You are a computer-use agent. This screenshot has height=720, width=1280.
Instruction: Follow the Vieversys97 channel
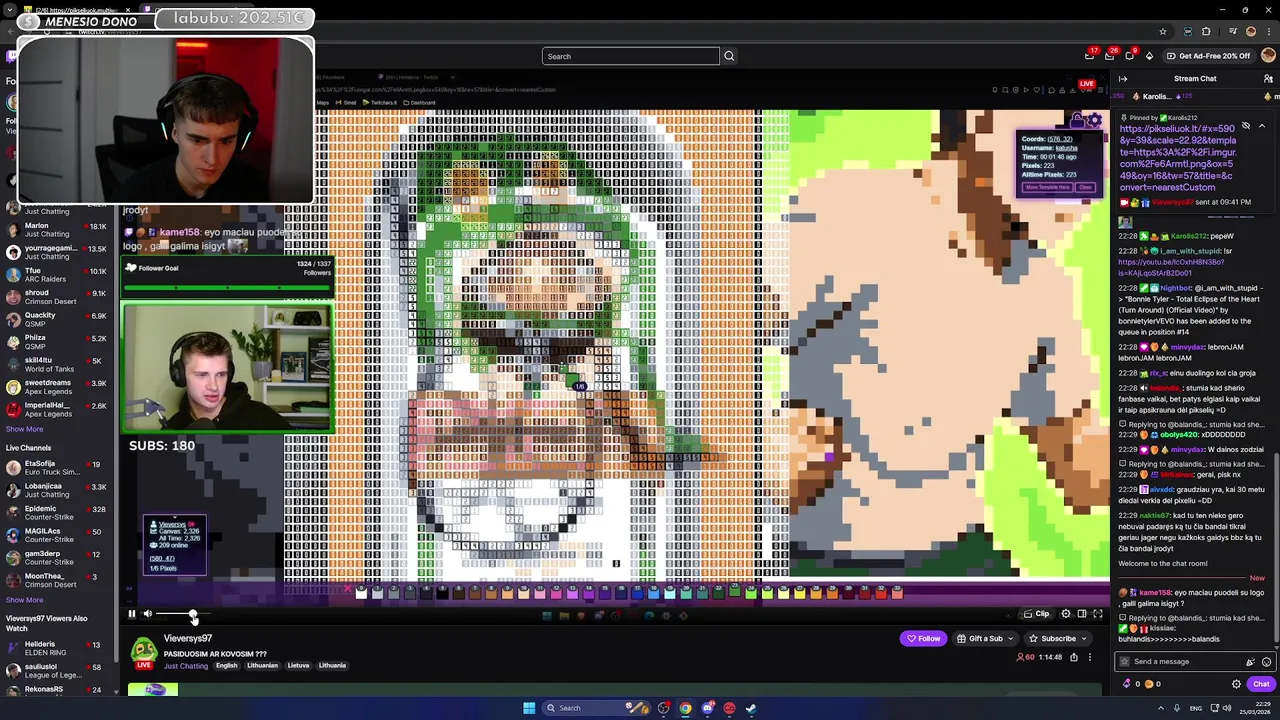(922, 638)
